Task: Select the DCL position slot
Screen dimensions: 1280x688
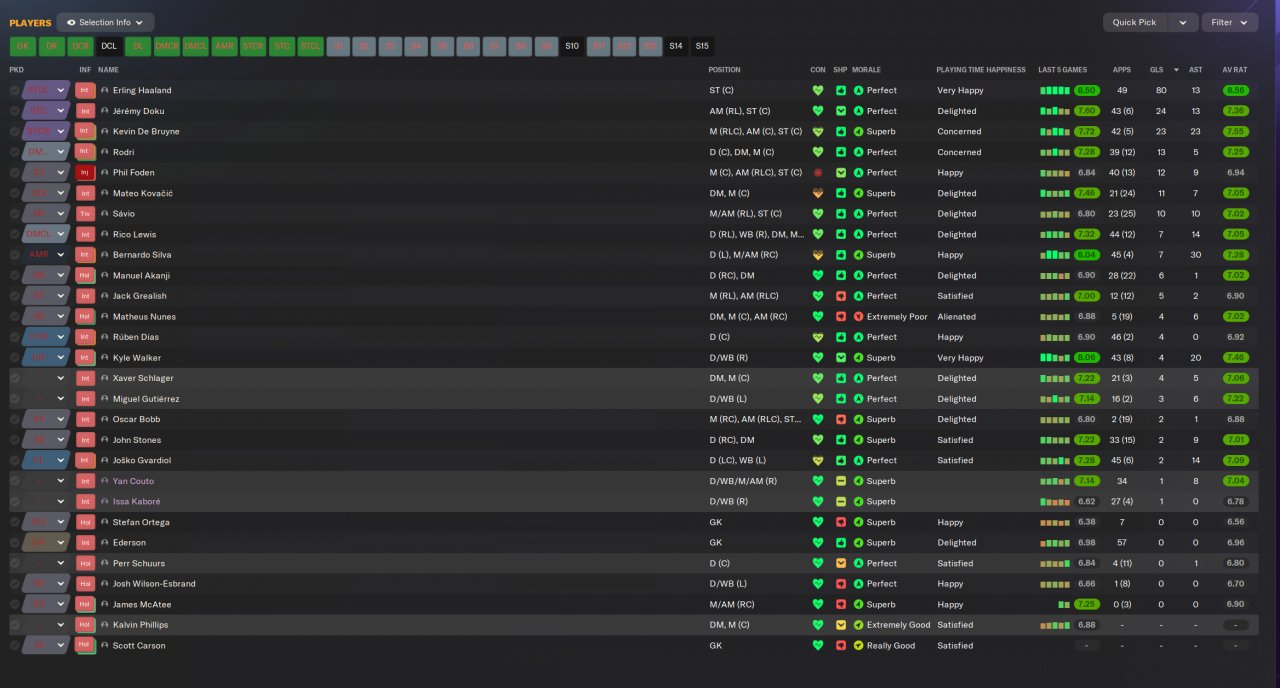Action: click(109, 46)
